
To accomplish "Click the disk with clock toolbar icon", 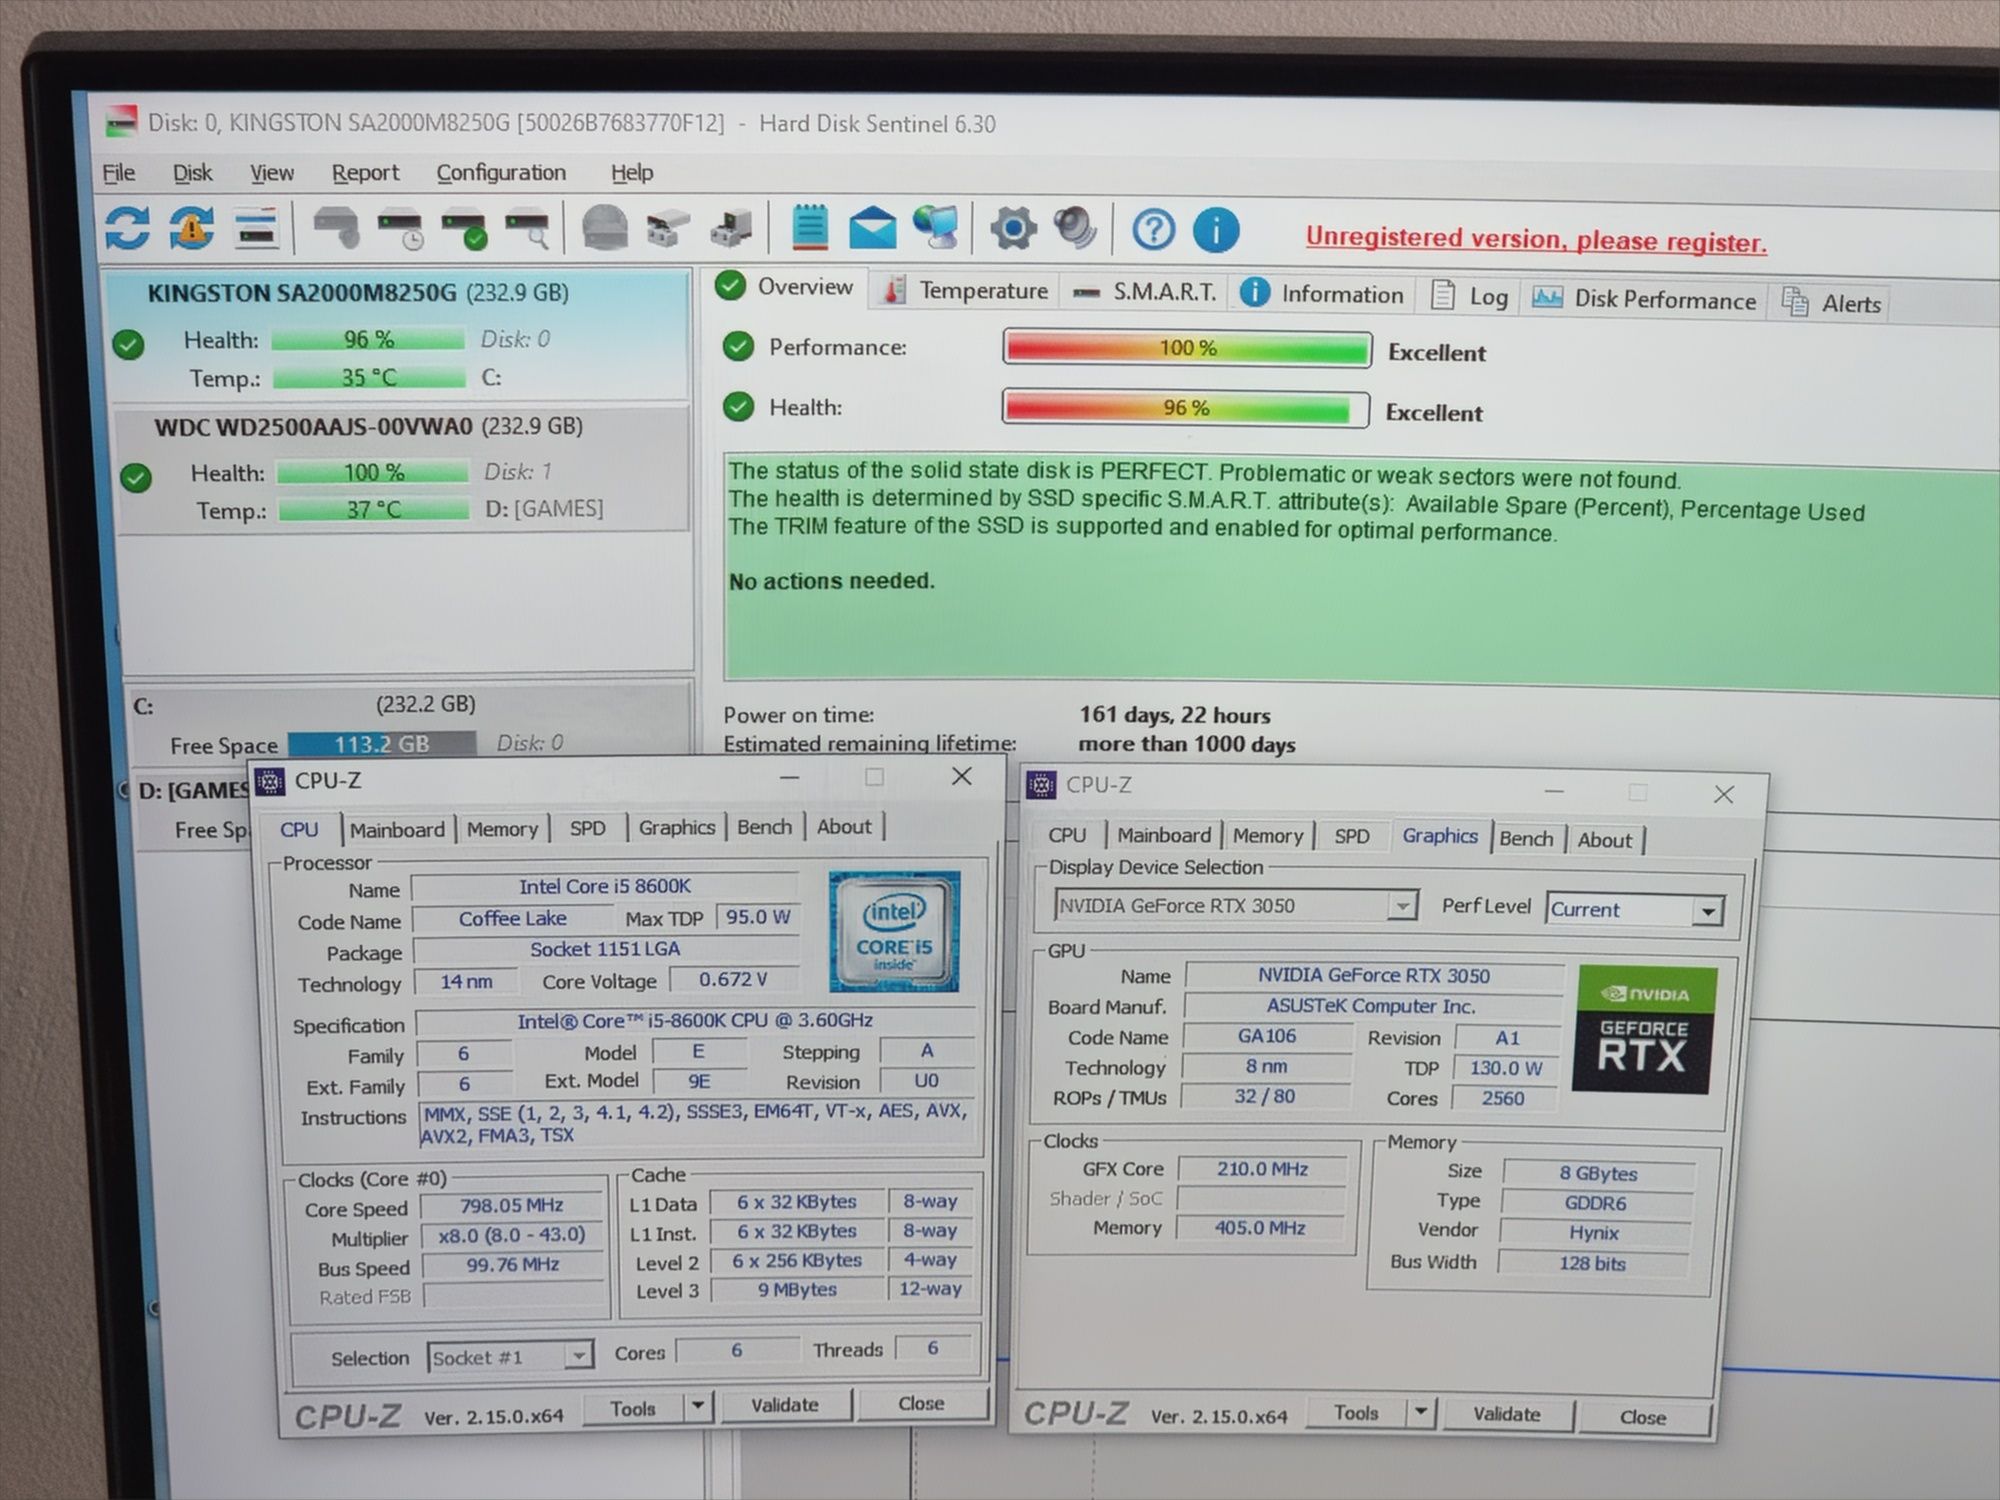I will (x=402, y=228).
